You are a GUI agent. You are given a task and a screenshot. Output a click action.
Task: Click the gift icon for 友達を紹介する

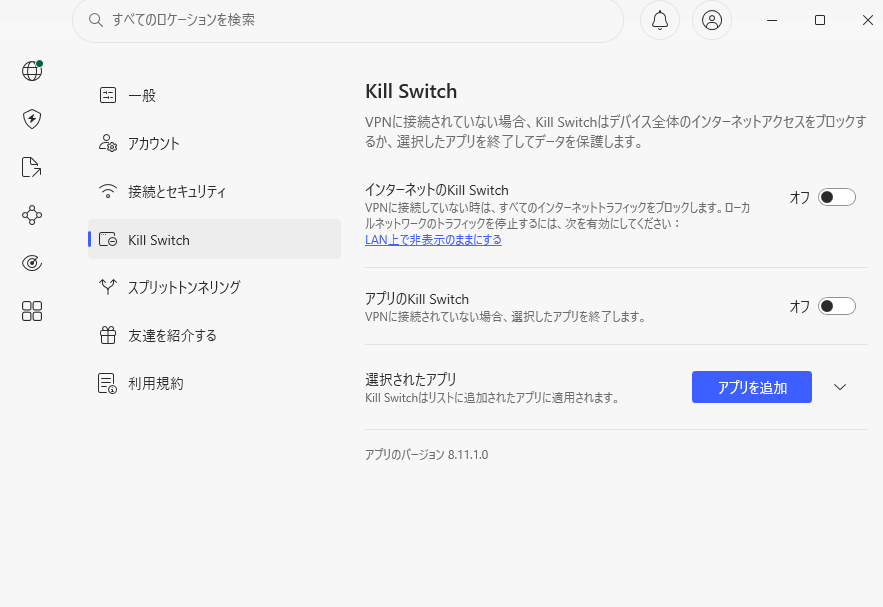(108, 335)
